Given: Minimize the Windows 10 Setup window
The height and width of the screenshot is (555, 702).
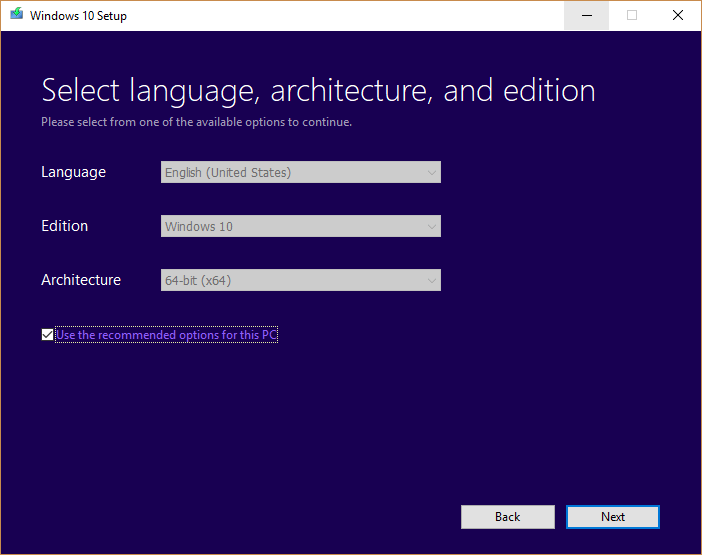Looking at the screenshot, I should 586,16.
